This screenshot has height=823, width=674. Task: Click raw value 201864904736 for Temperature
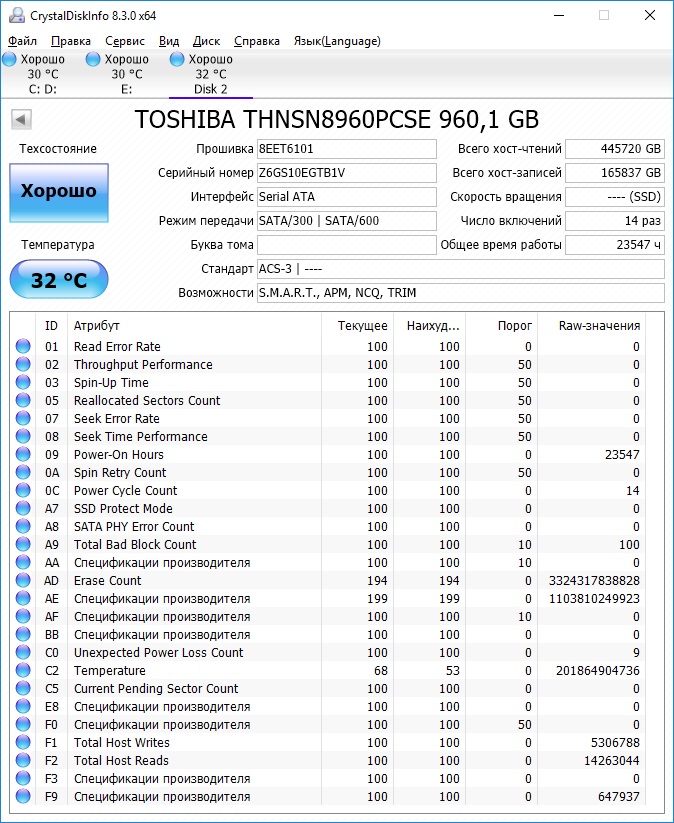click(x=598, y=670)
